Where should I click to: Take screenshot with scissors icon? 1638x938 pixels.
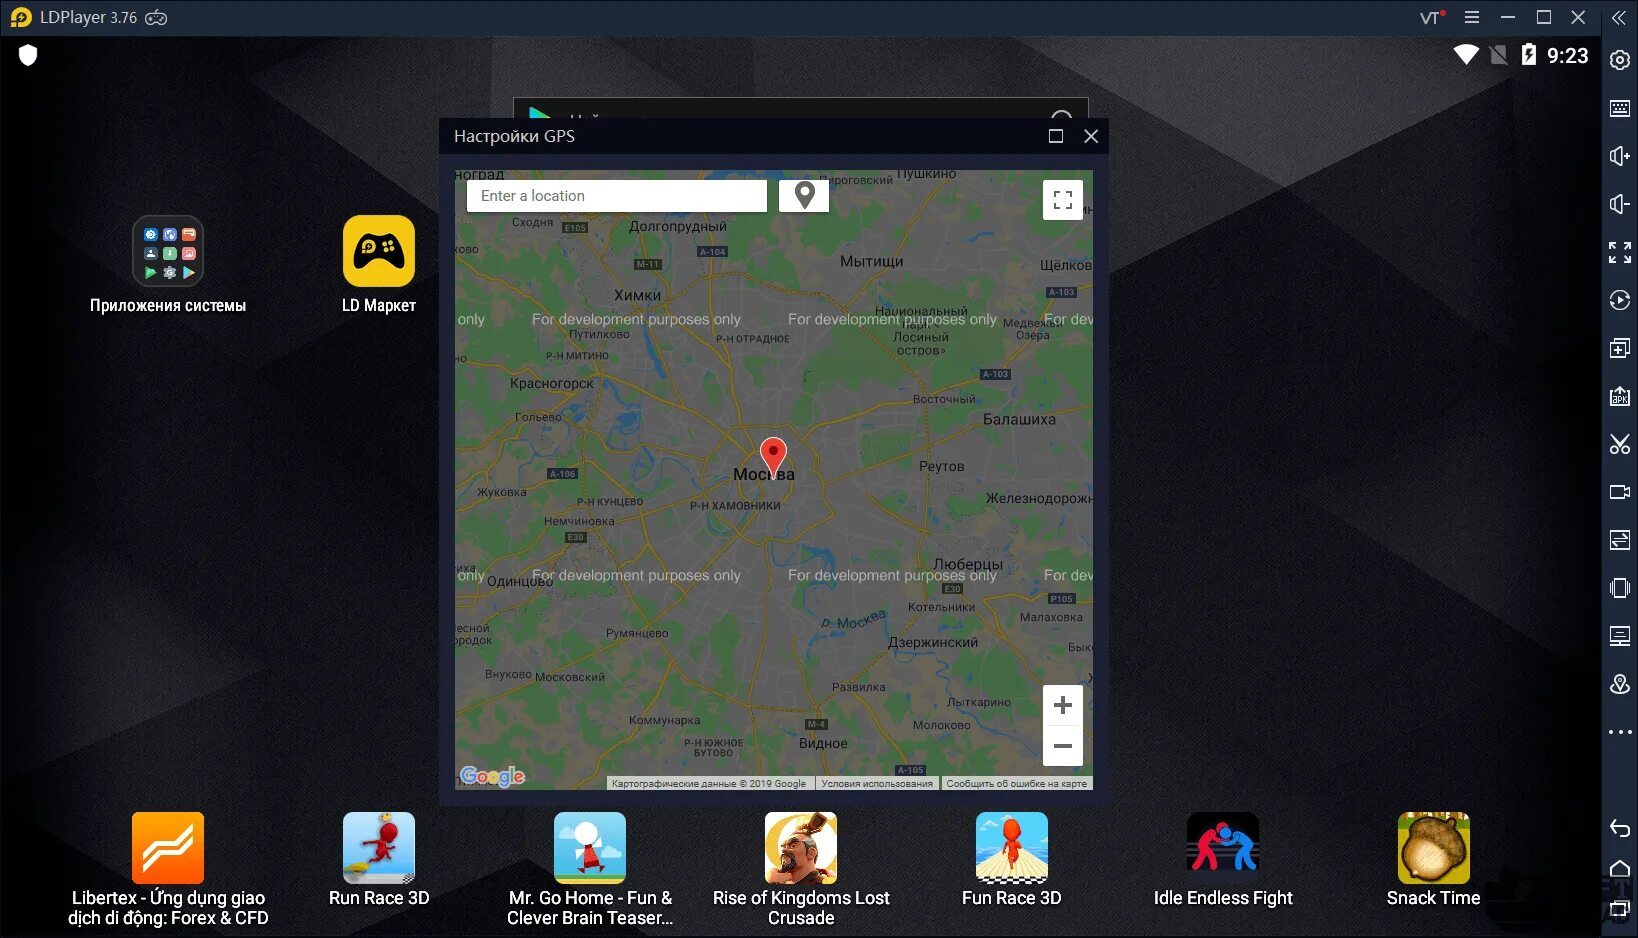pyautogui.click(x=1620, y=444)
